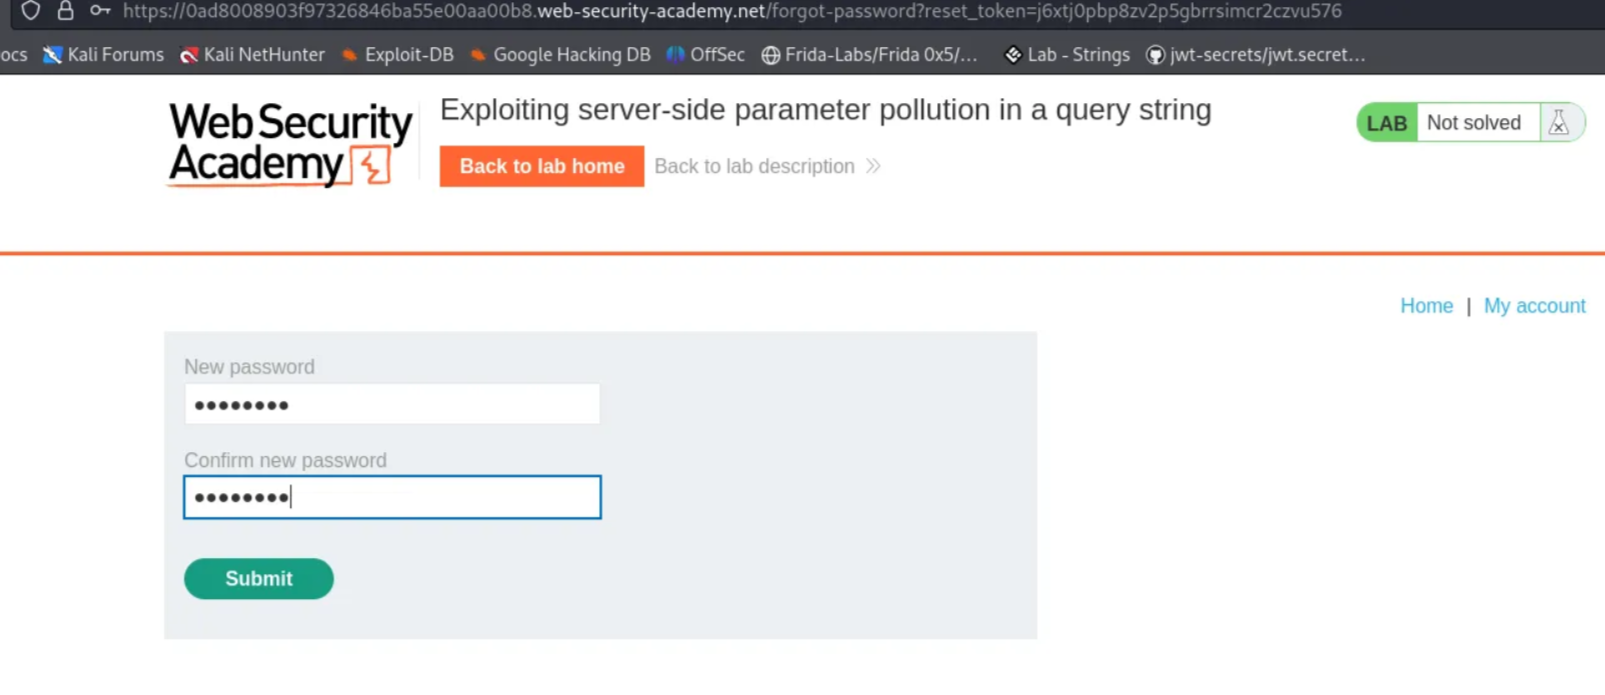Open the Kali Forums bookmark
The width and height of the screenshot is (1605, 695).
(104, 55)
